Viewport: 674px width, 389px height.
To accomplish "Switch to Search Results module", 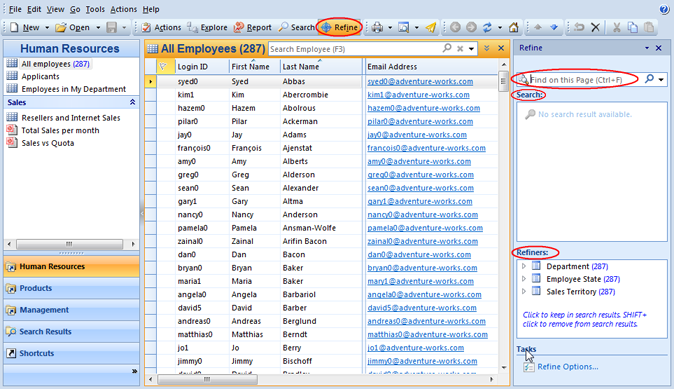I will (x=71, y=331).
